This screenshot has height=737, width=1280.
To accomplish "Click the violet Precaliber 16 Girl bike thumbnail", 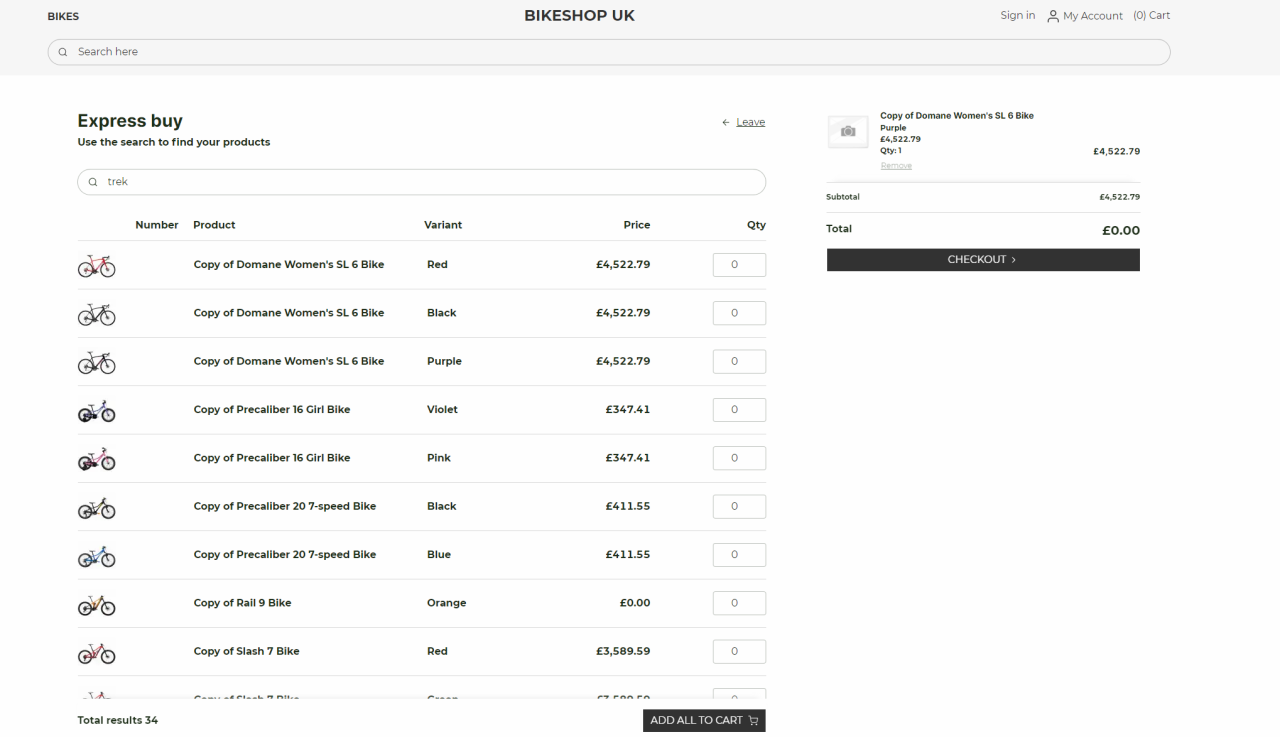I will point(96,411).
